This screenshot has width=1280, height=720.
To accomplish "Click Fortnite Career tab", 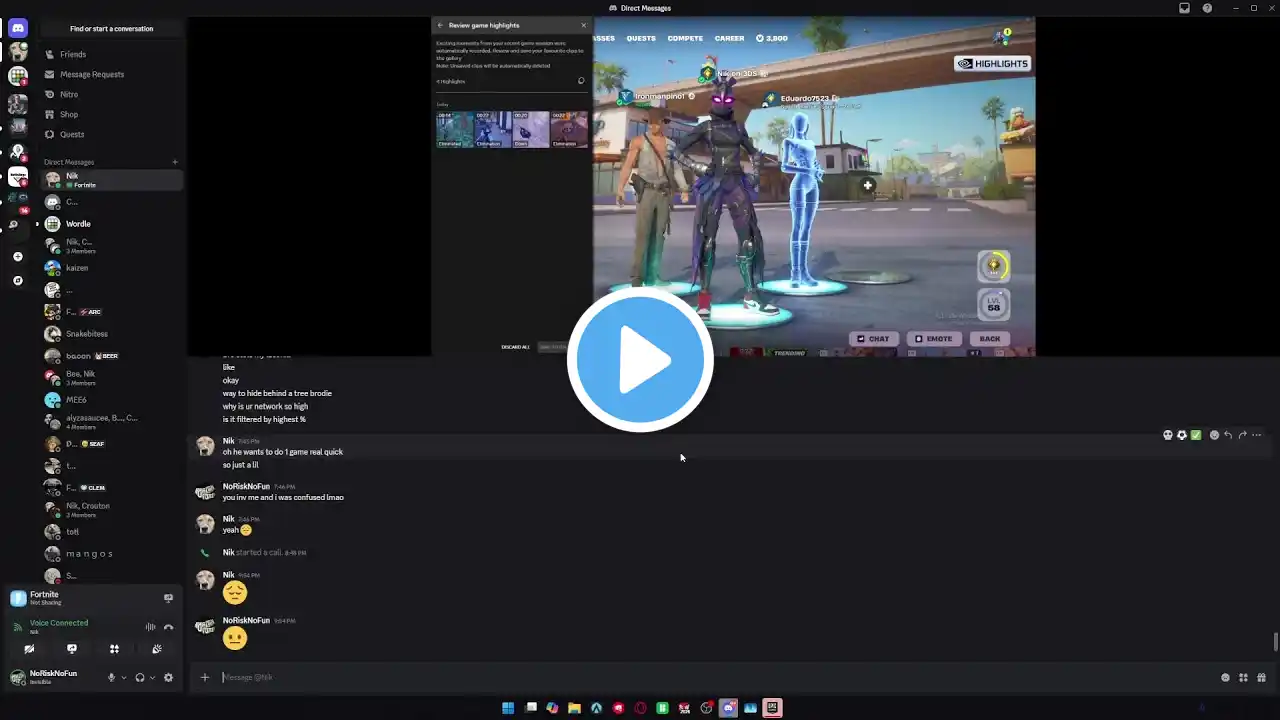I will (x=729, y=38).
